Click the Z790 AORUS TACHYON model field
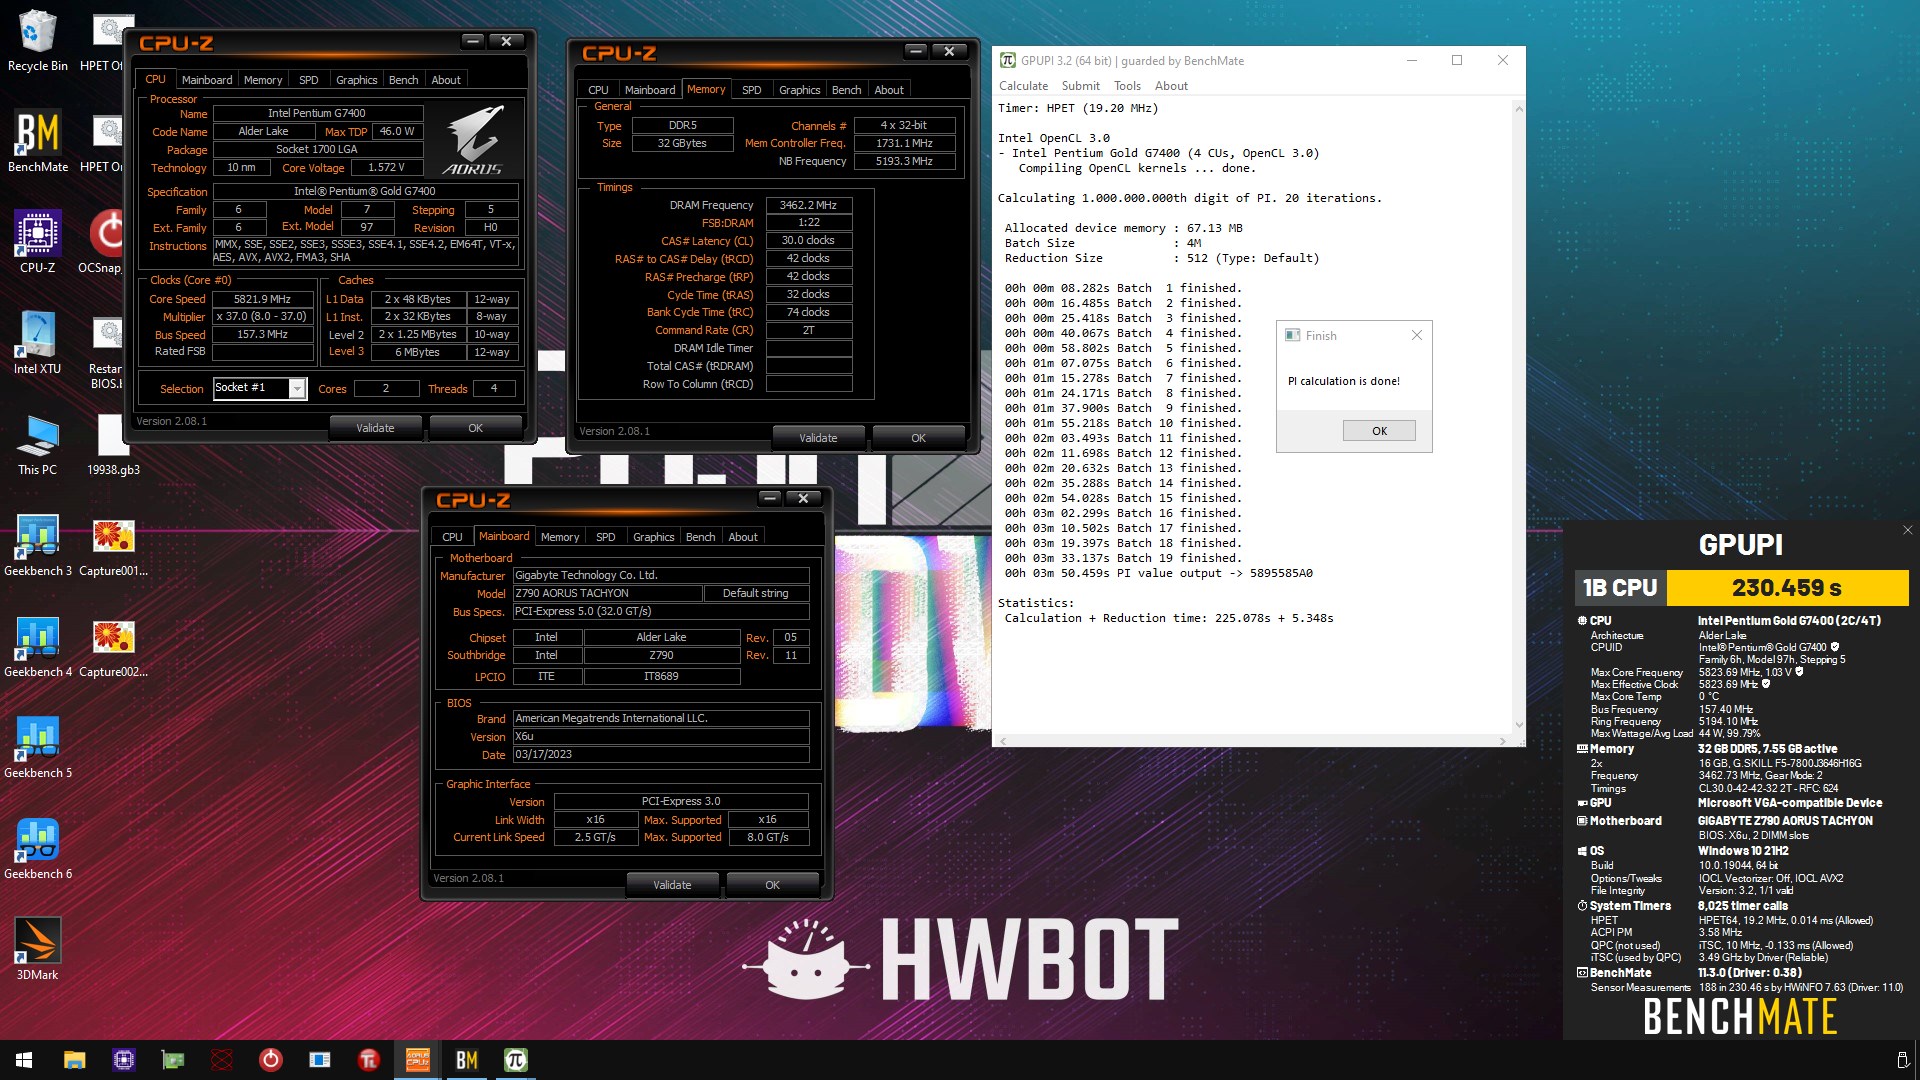This screenshot has height=1080, width=1920. [x=607, y=593]
